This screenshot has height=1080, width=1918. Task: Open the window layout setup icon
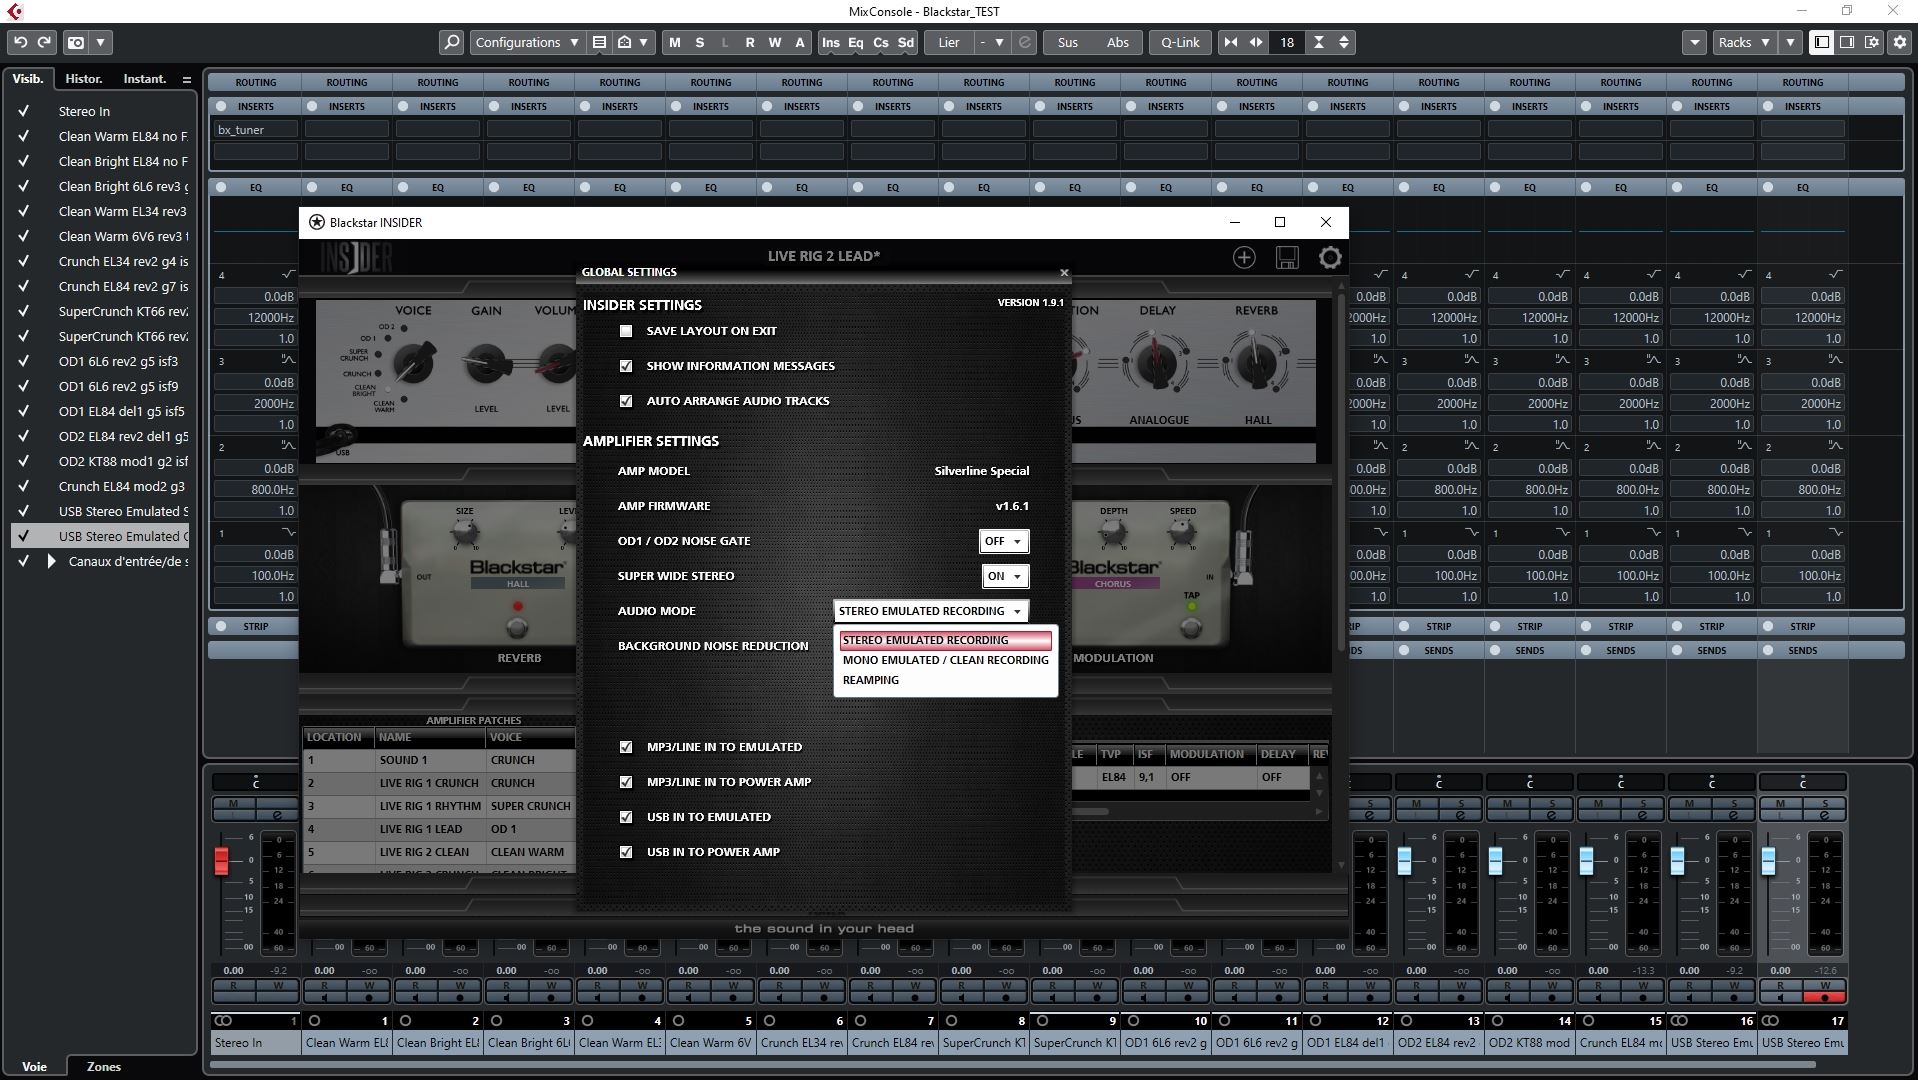pos(1872,42)
